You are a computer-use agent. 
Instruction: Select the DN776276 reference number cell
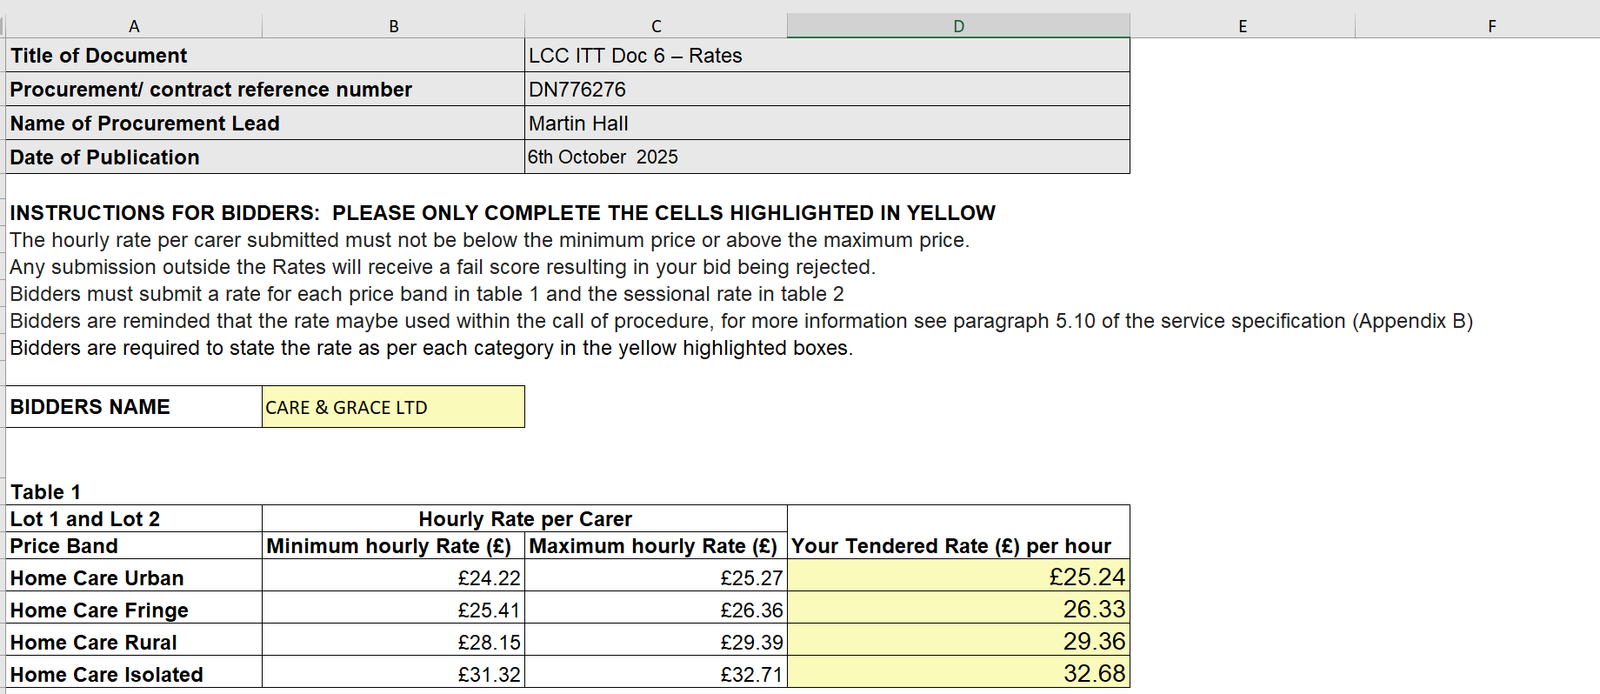tap(826, 89)
